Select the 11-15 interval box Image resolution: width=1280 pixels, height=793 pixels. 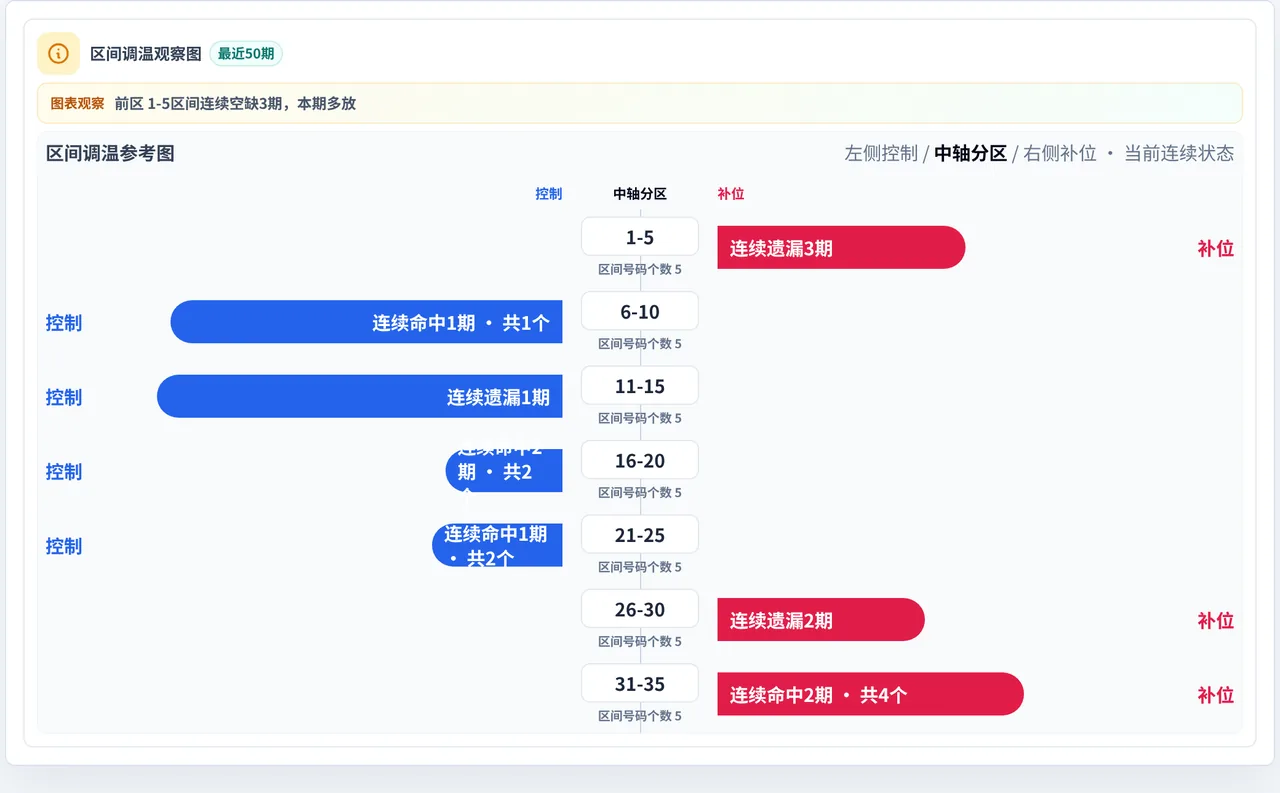click(640, 386)
